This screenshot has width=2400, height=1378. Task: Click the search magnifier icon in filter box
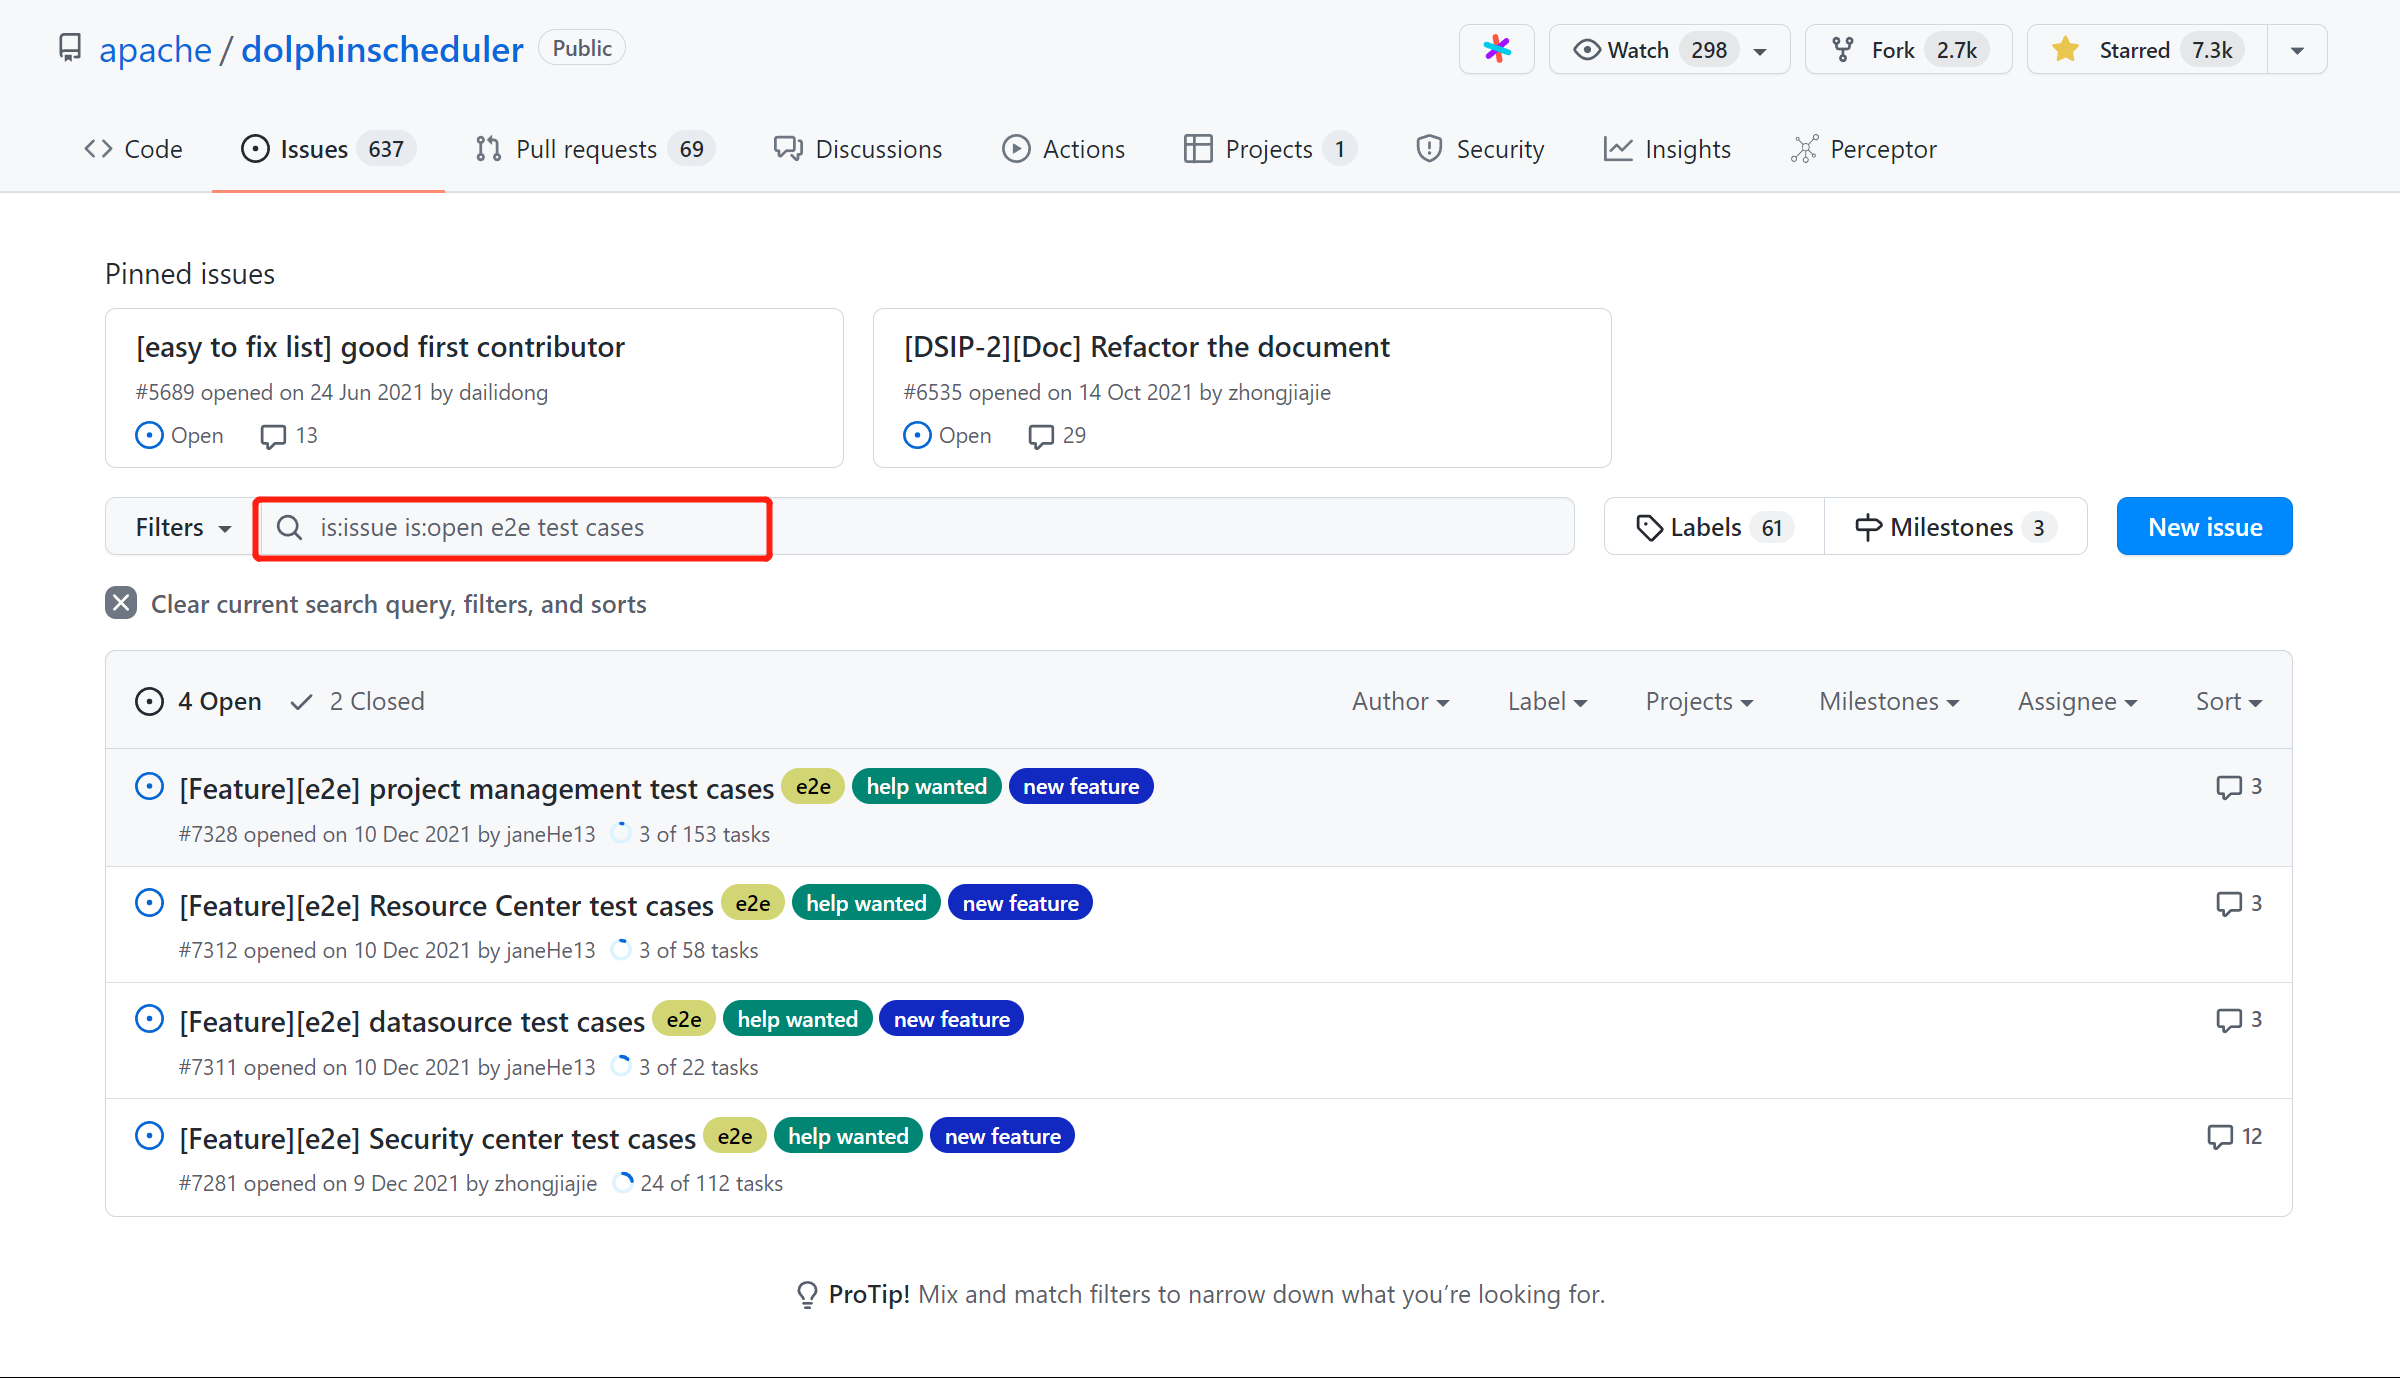tap(289, 527)
